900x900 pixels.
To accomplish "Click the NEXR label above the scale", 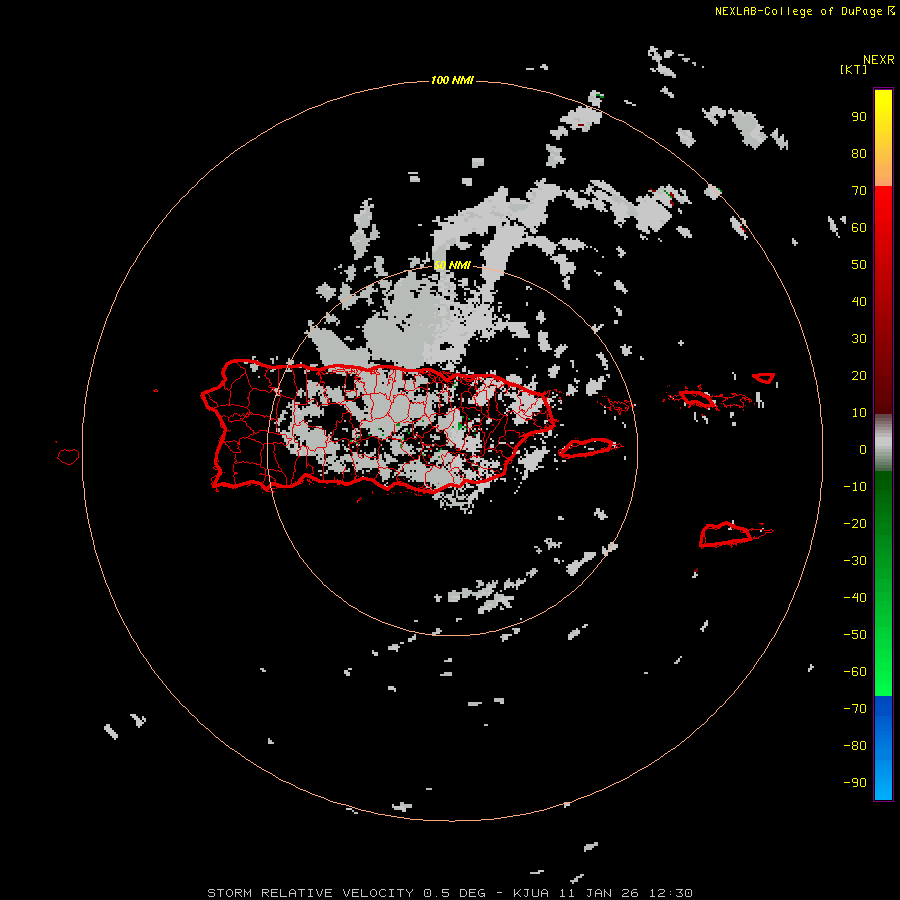I will pyautogui.click(x=878, y=59).
